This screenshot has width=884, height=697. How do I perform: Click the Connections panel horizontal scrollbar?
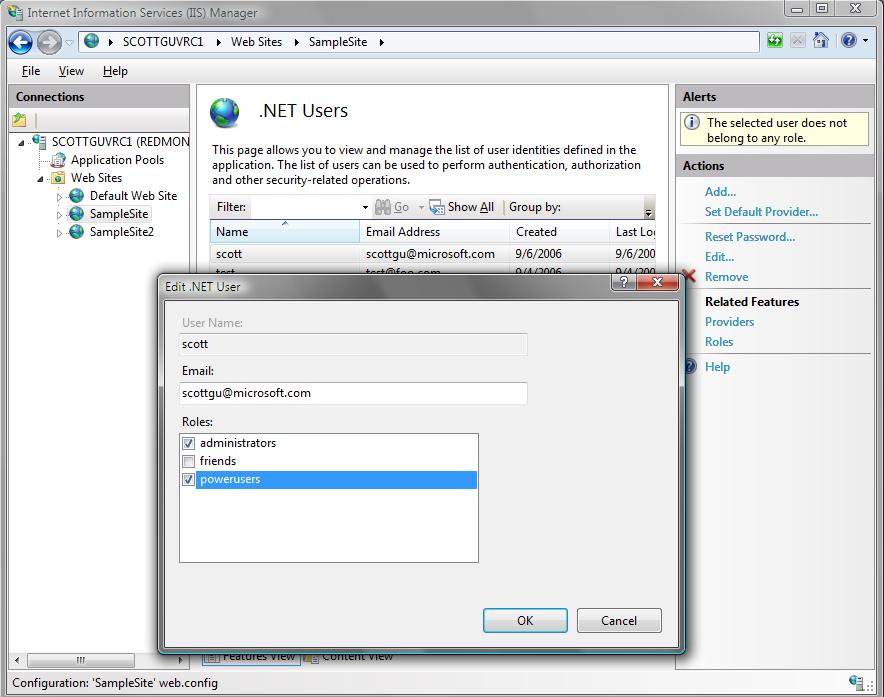99,660
